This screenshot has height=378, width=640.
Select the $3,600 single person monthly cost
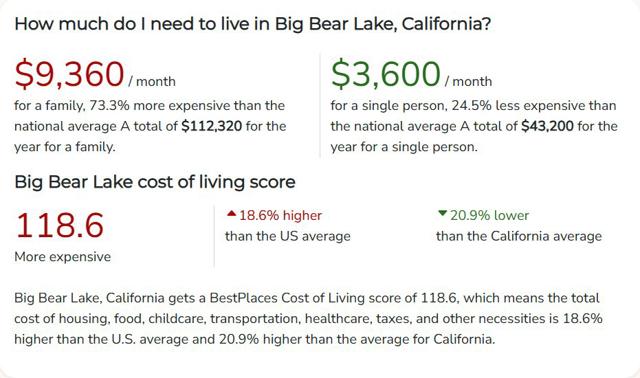386,74
